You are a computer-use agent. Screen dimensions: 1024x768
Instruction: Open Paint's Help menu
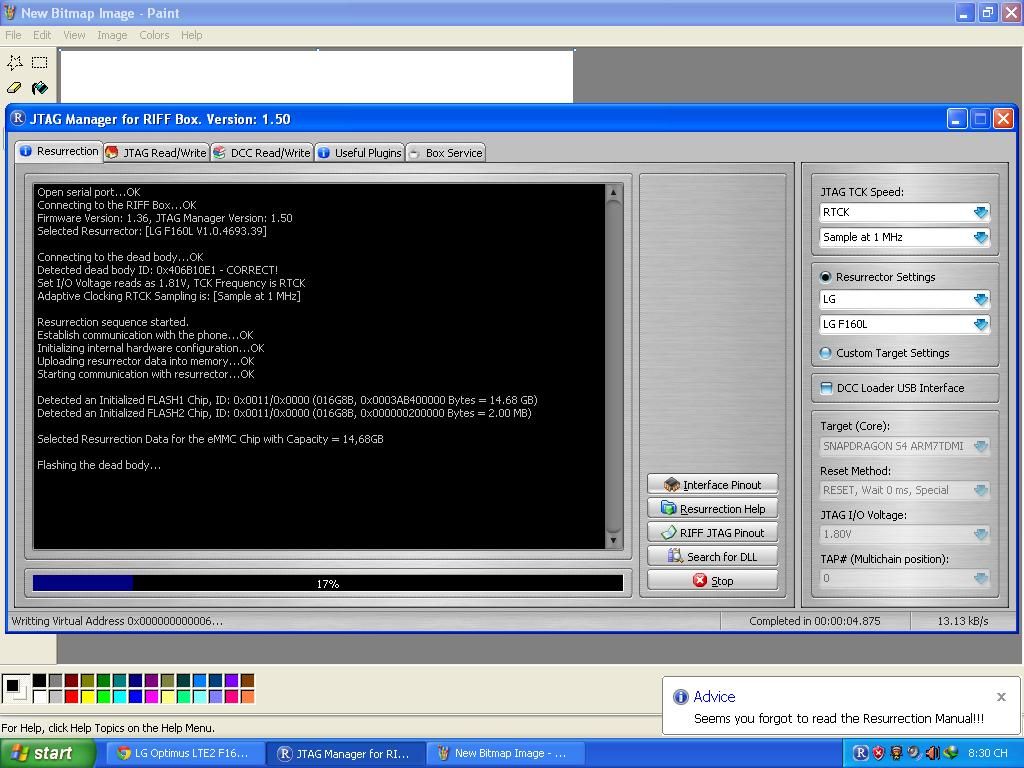pyautogui.click(x=191, y=35)
